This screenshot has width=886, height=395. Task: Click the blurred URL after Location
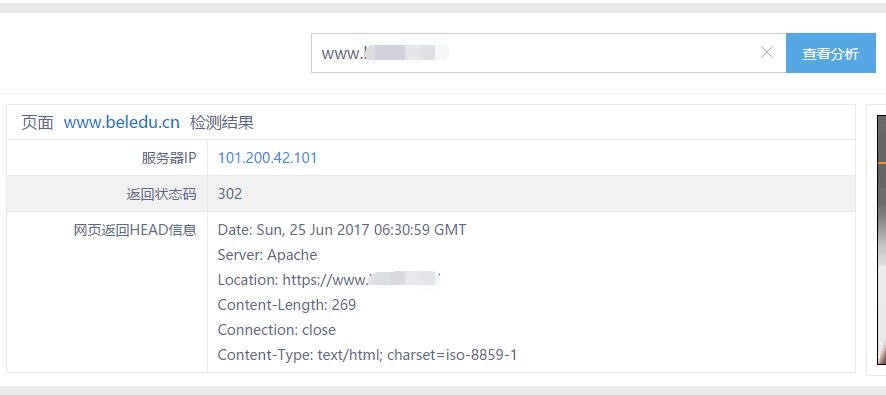(x=404, y=280)
